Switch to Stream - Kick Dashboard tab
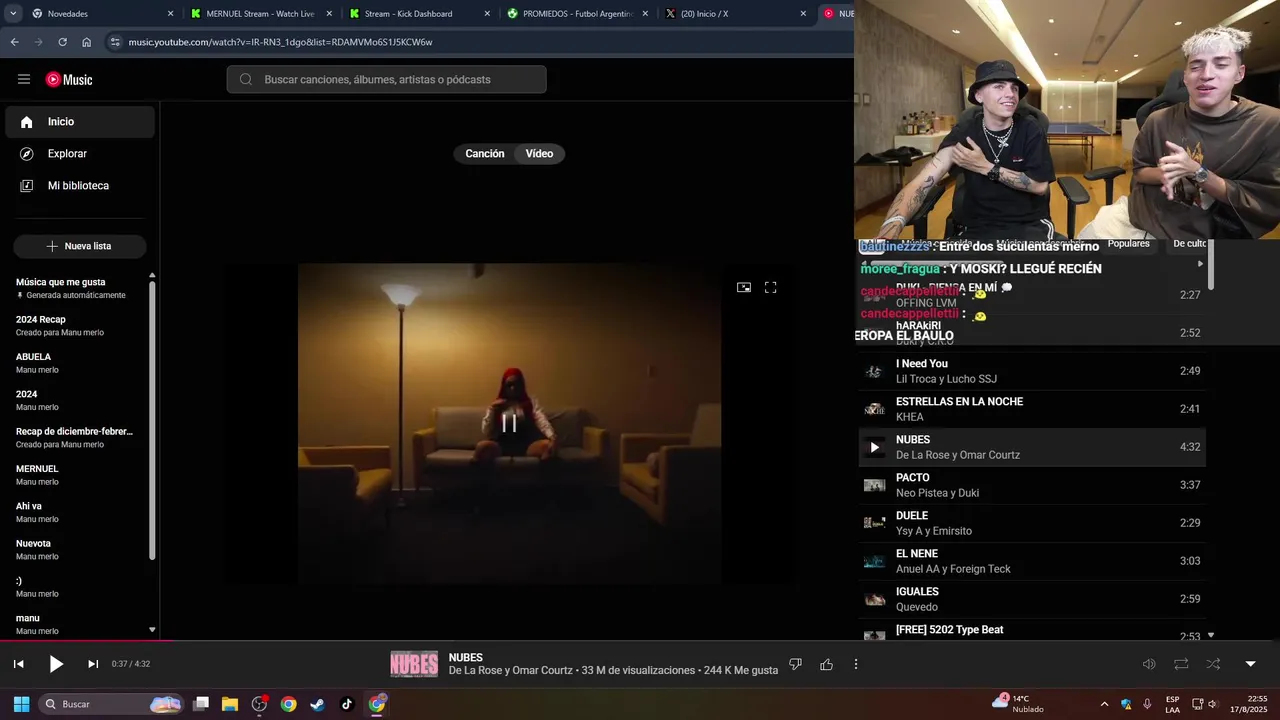The height and width of the screenshot is (720, 1280). [x=420, y=14]
